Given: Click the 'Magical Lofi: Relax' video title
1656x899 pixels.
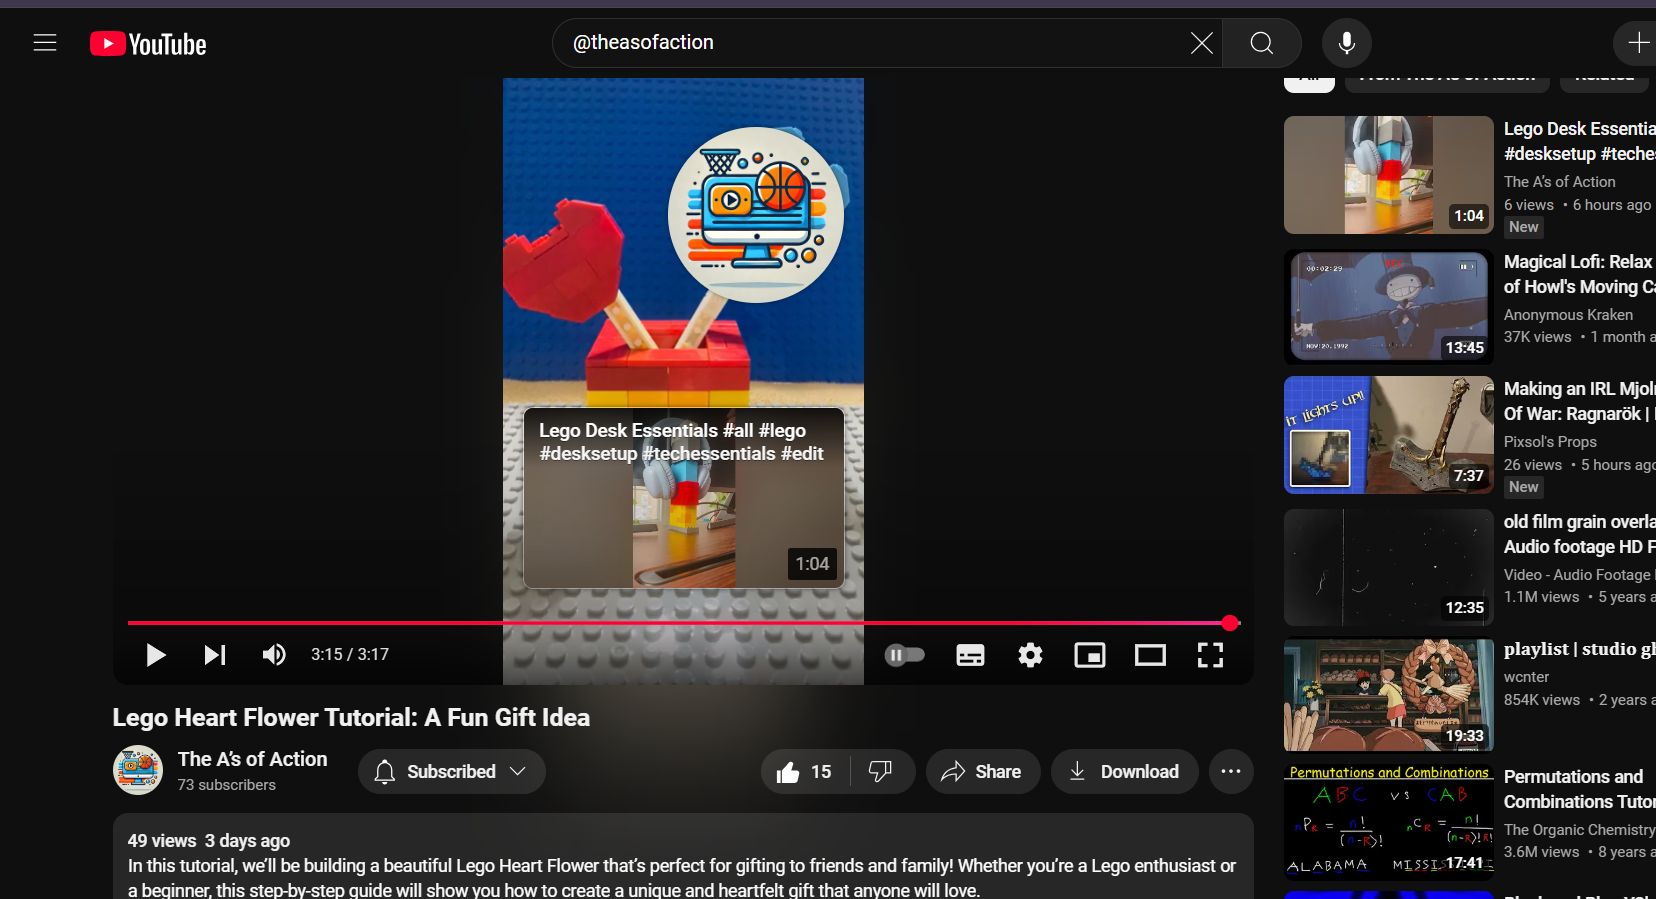Looking at the screenshot, I should [1580, 274].
